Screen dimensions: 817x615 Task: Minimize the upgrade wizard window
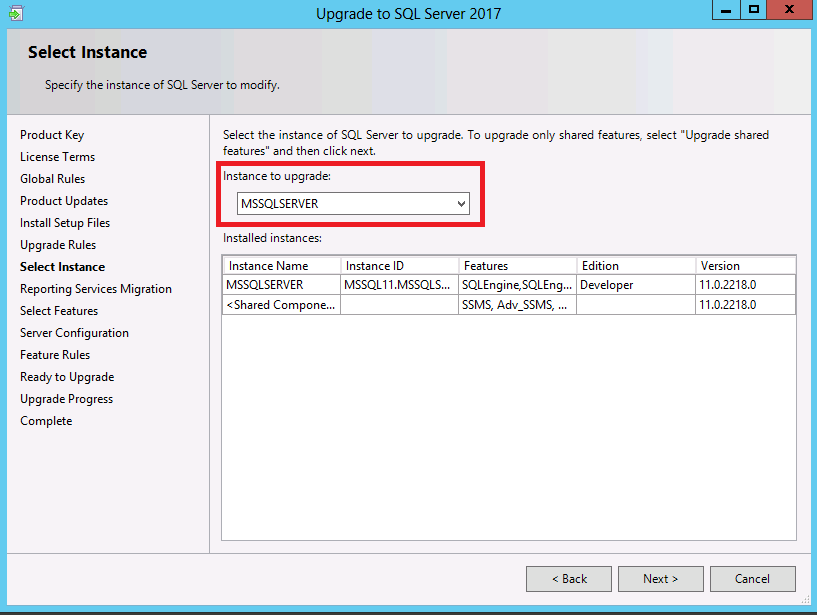[x=726, y=10]
